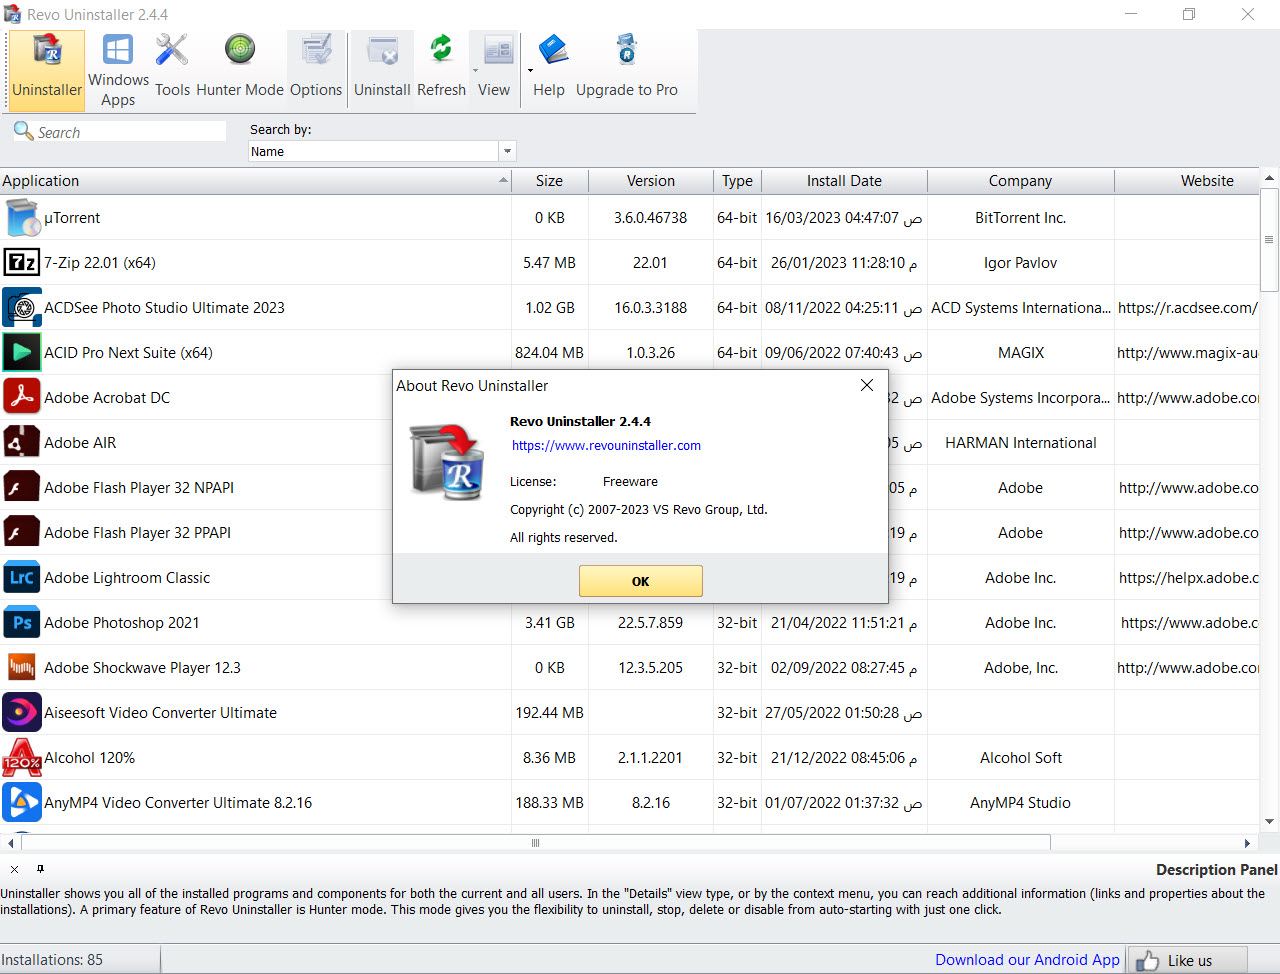Open the Help book icon
1280x974 pixels.
coord(552,50)
